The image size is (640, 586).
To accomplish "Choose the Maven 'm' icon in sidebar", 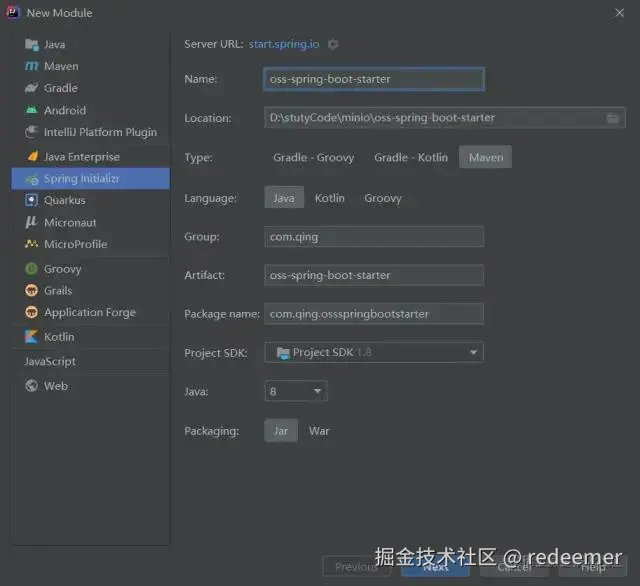I will tap(32, 66).
